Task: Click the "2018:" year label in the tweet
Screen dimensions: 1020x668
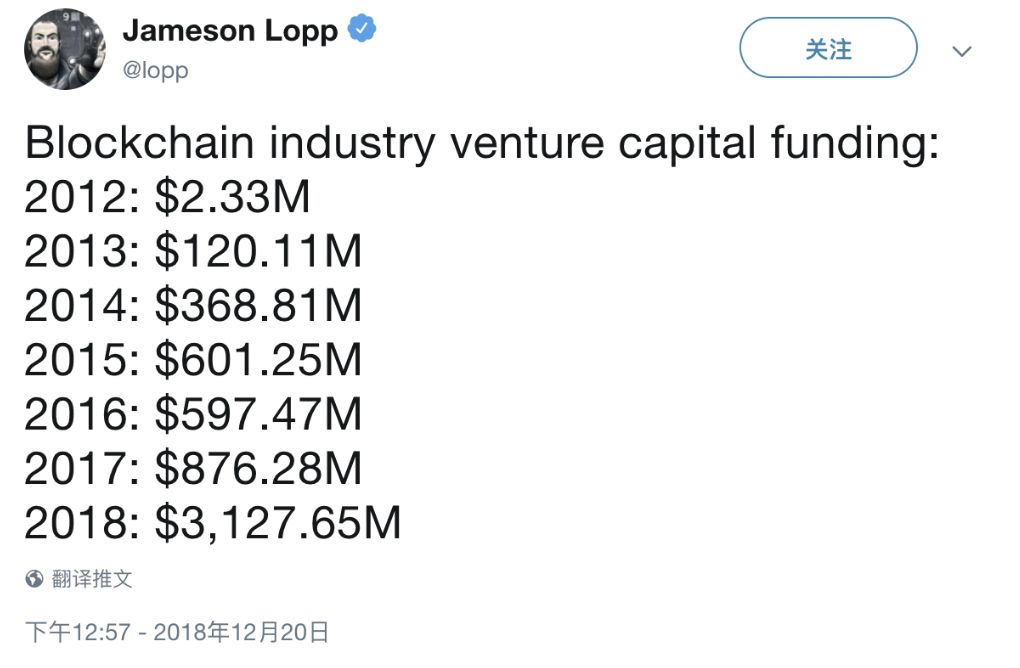Action: tap(83, 523)
